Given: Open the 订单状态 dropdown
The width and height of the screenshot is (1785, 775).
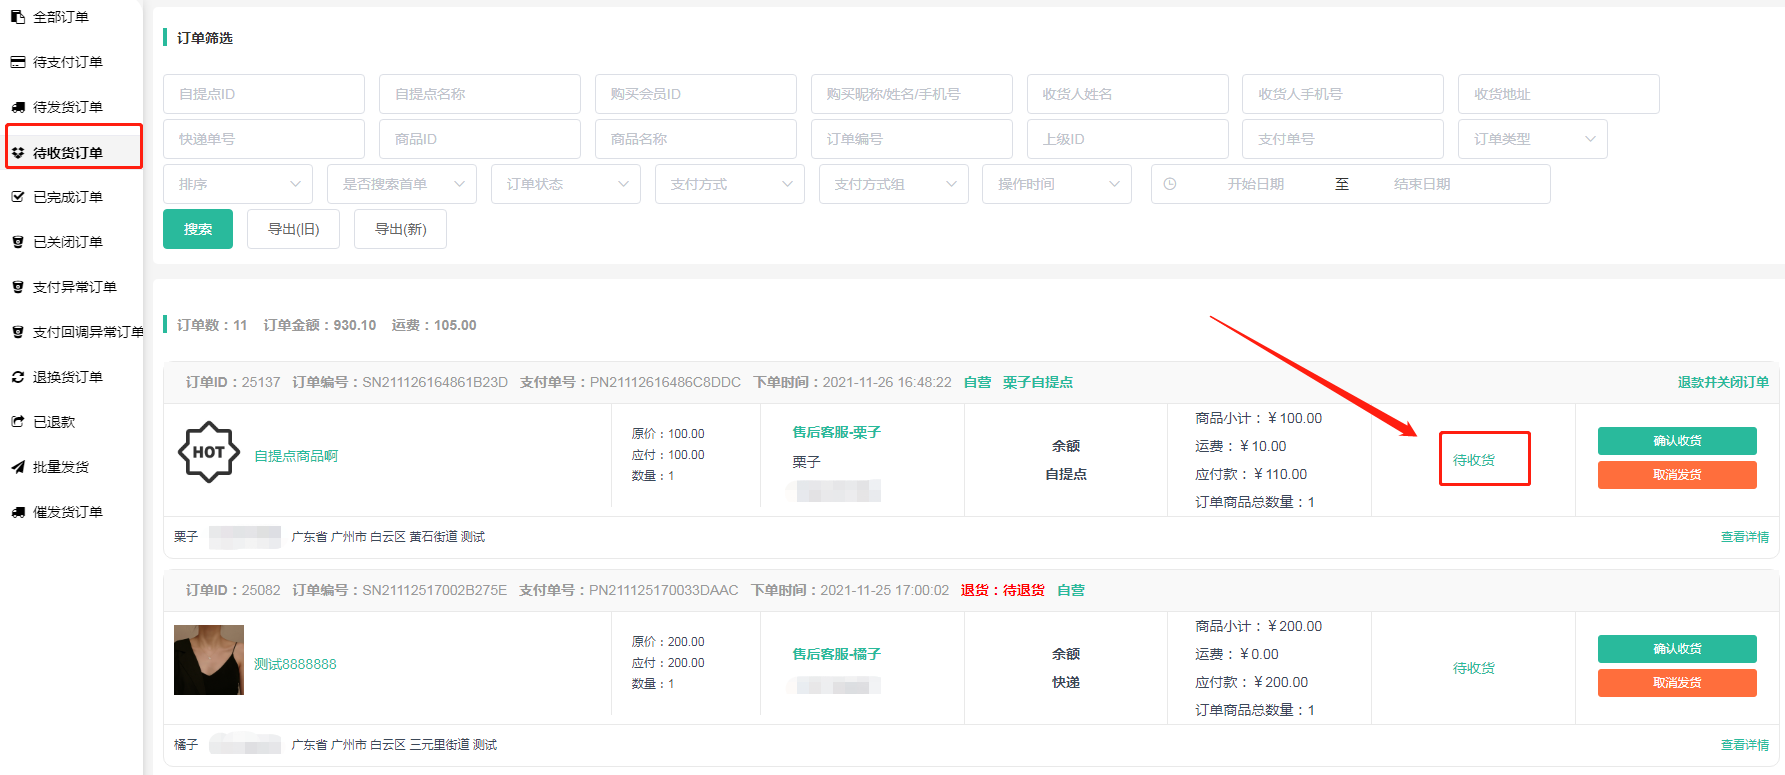Looking at the screenshot, I should (x=566, y=184).
